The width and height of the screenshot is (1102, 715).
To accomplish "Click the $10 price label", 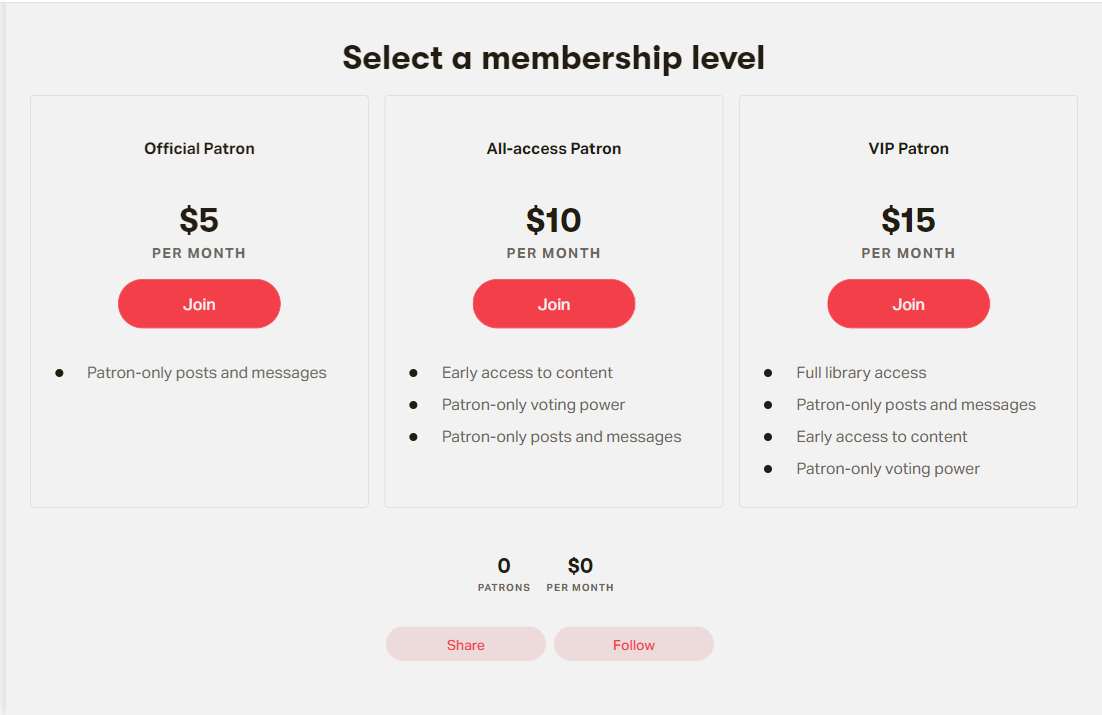I will [554, 220].
